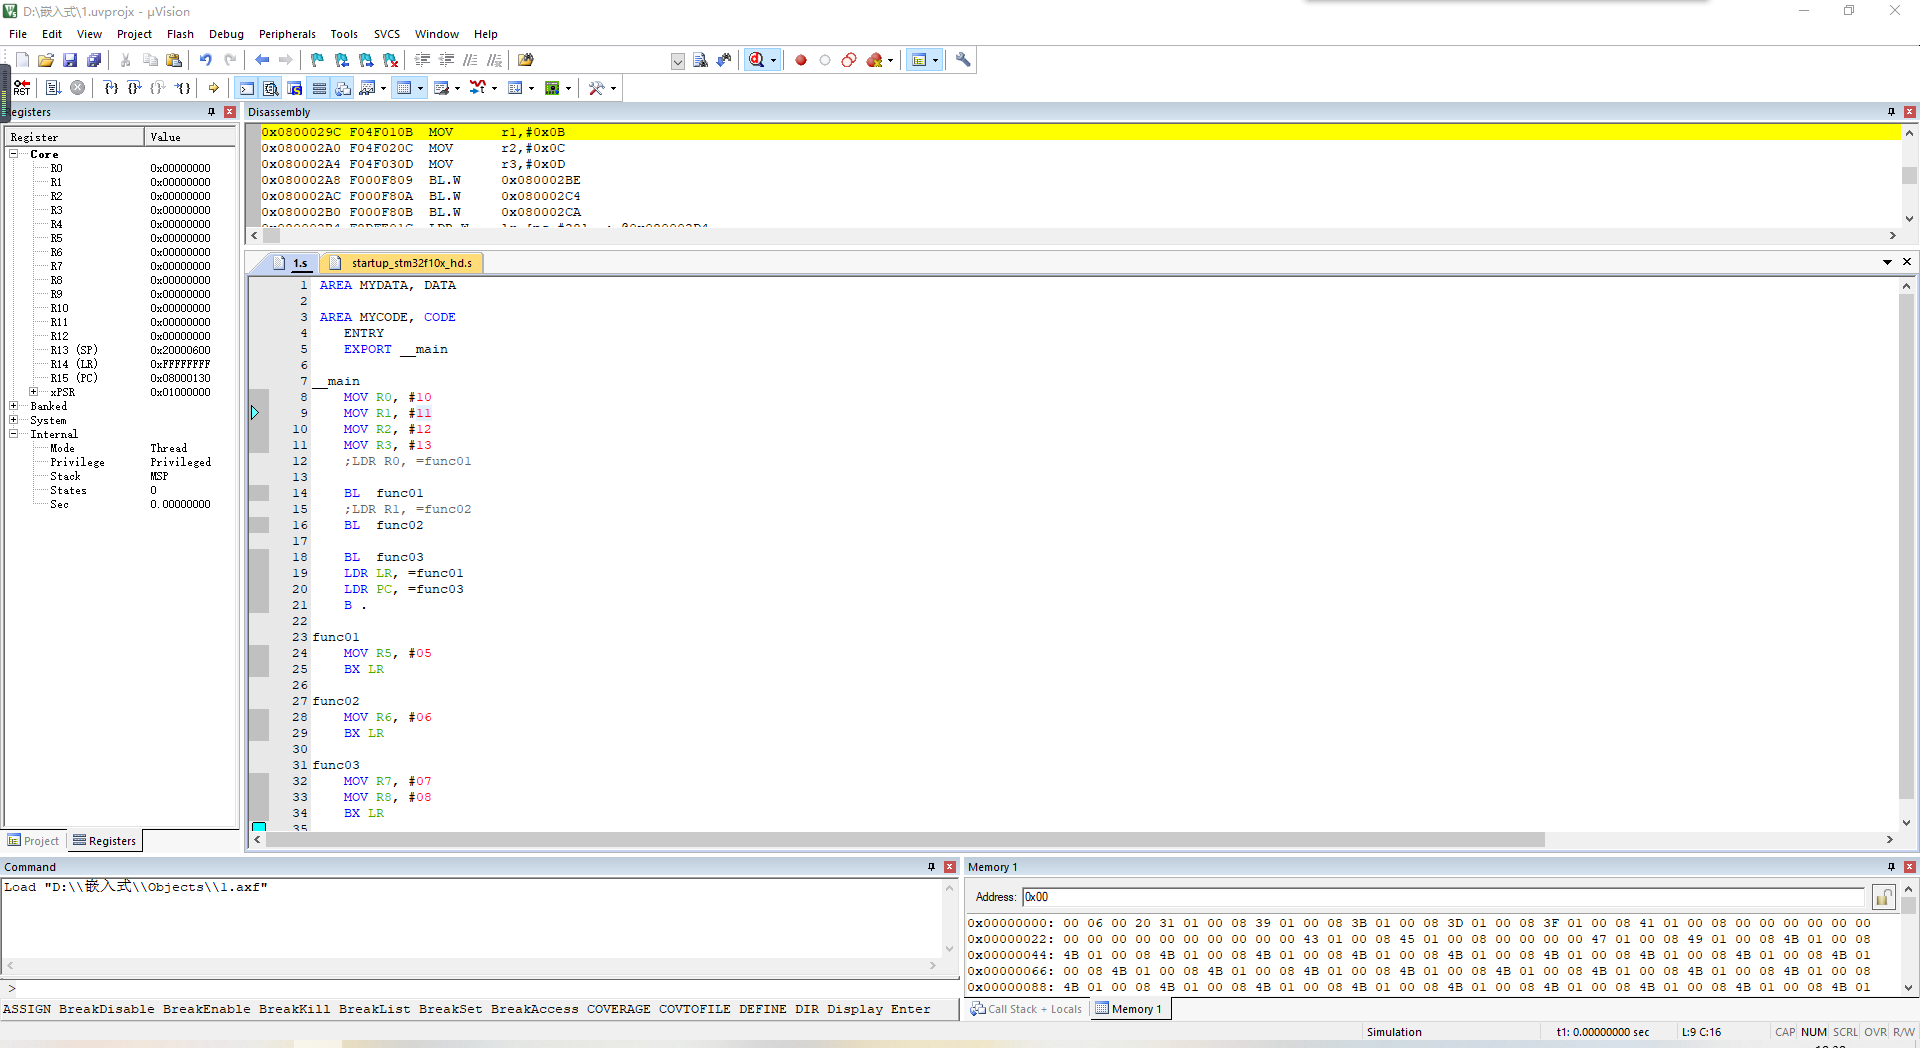Open the Toolbox dropdown arrow

[613, 88]
